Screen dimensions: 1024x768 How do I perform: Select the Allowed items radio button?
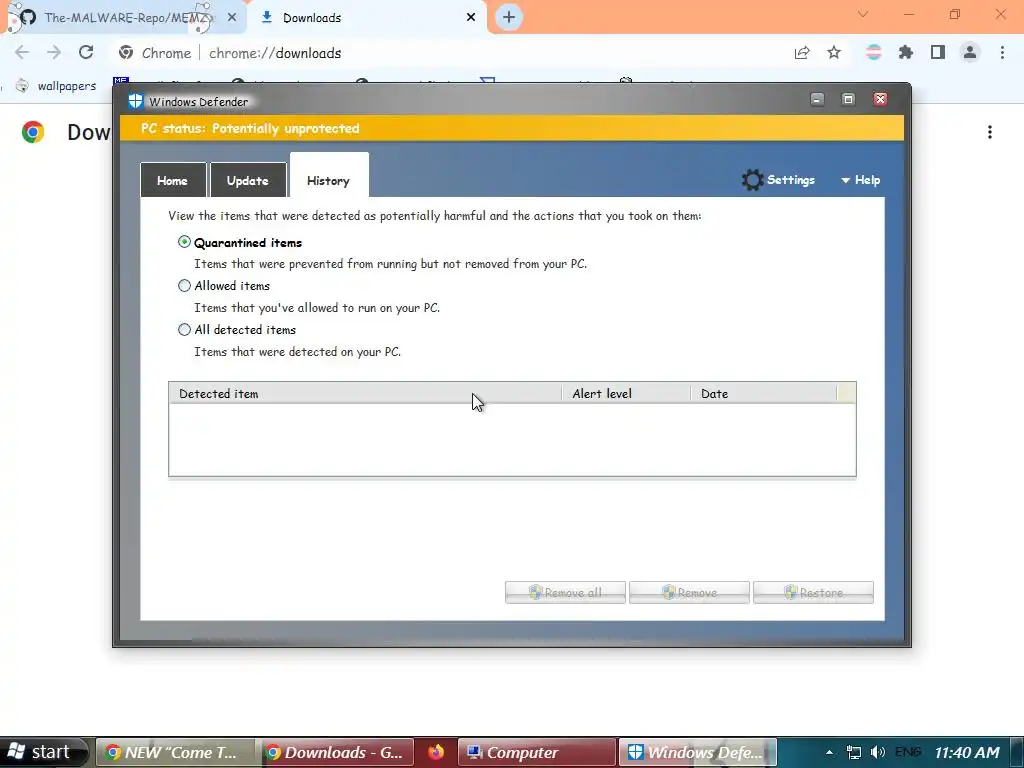[x=184, y=285]
